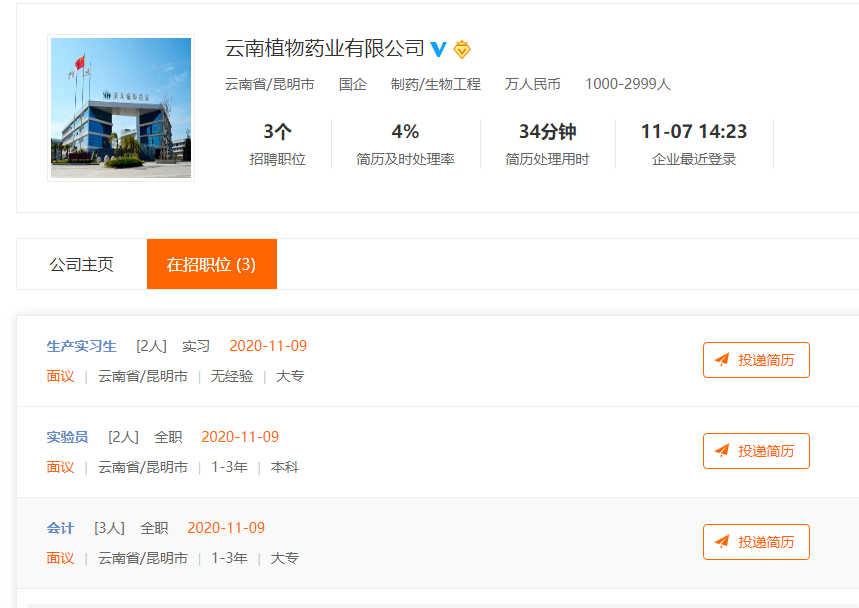Image resolution: width=859 pixels, height=608 pixels.
Task: Click the 国企 company type label
Action: click(353, 84)
